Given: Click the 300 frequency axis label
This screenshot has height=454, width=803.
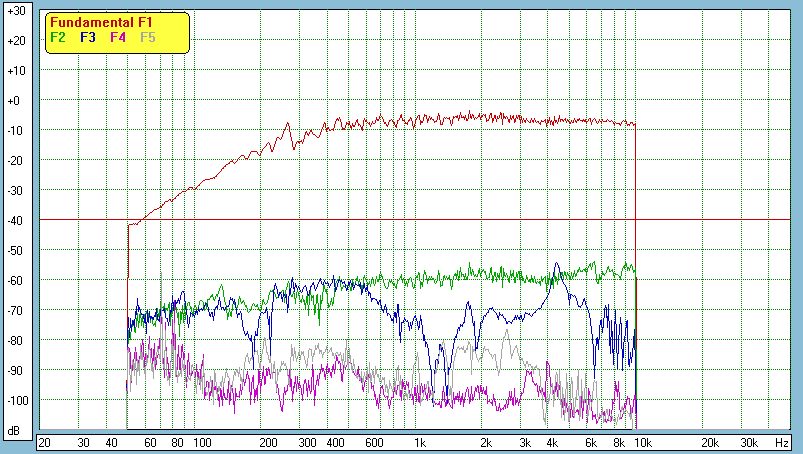Looking at the screenshot, I should point(307,443).
